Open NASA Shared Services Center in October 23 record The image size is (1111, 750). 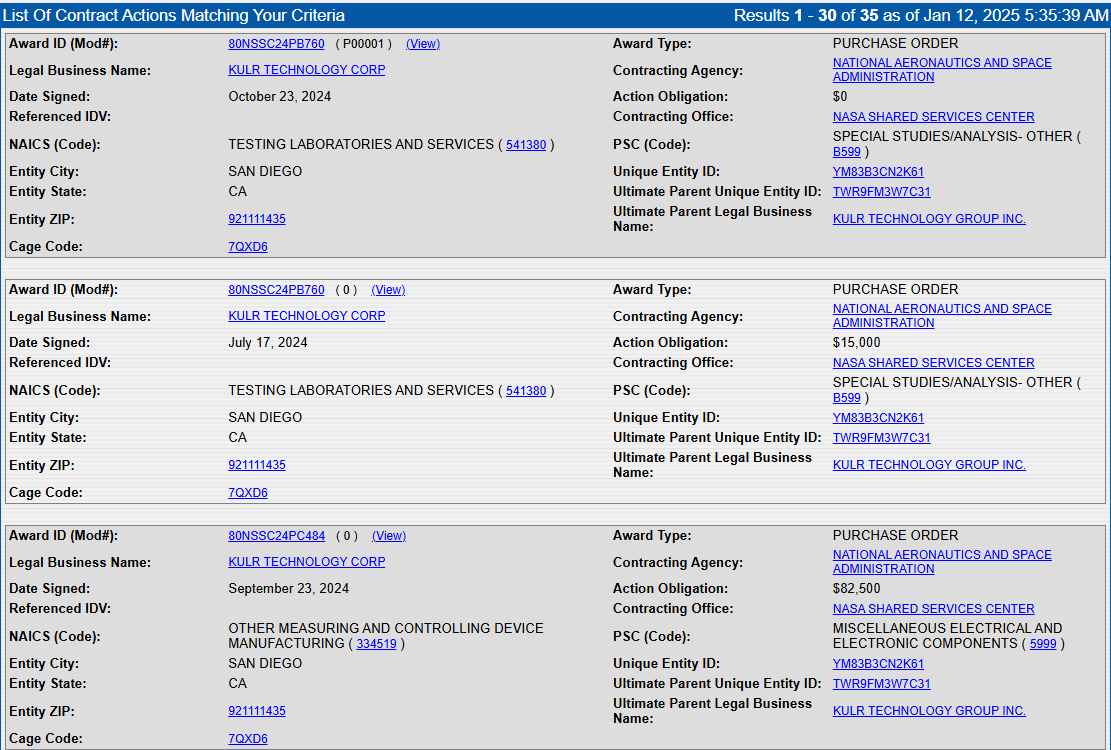933,117
